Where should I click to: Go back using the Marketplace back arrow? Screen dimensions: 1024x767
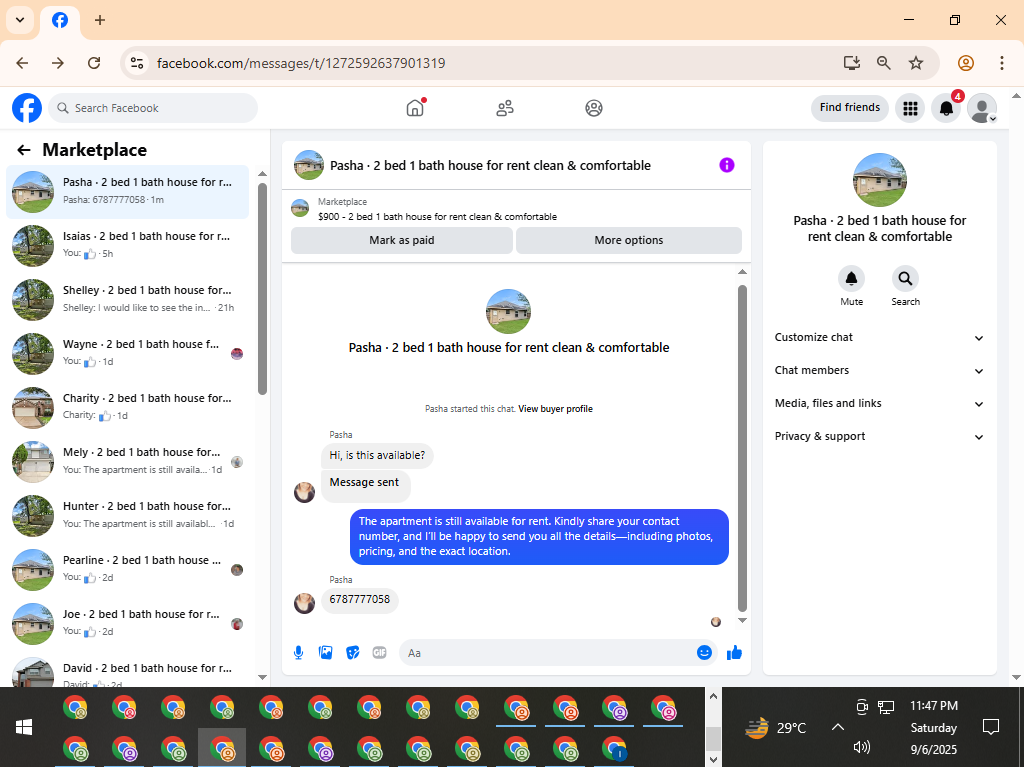(x=24, y=150)
